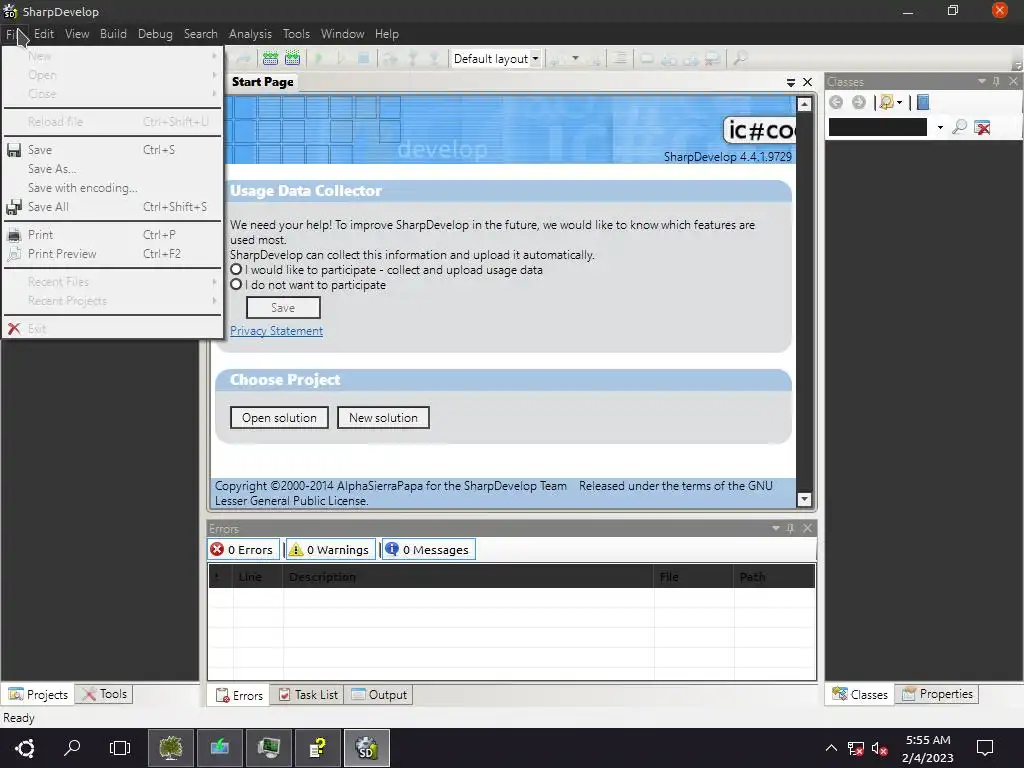
Task: Choose Save with encoding... menu entry
Action: click(112, 188)
